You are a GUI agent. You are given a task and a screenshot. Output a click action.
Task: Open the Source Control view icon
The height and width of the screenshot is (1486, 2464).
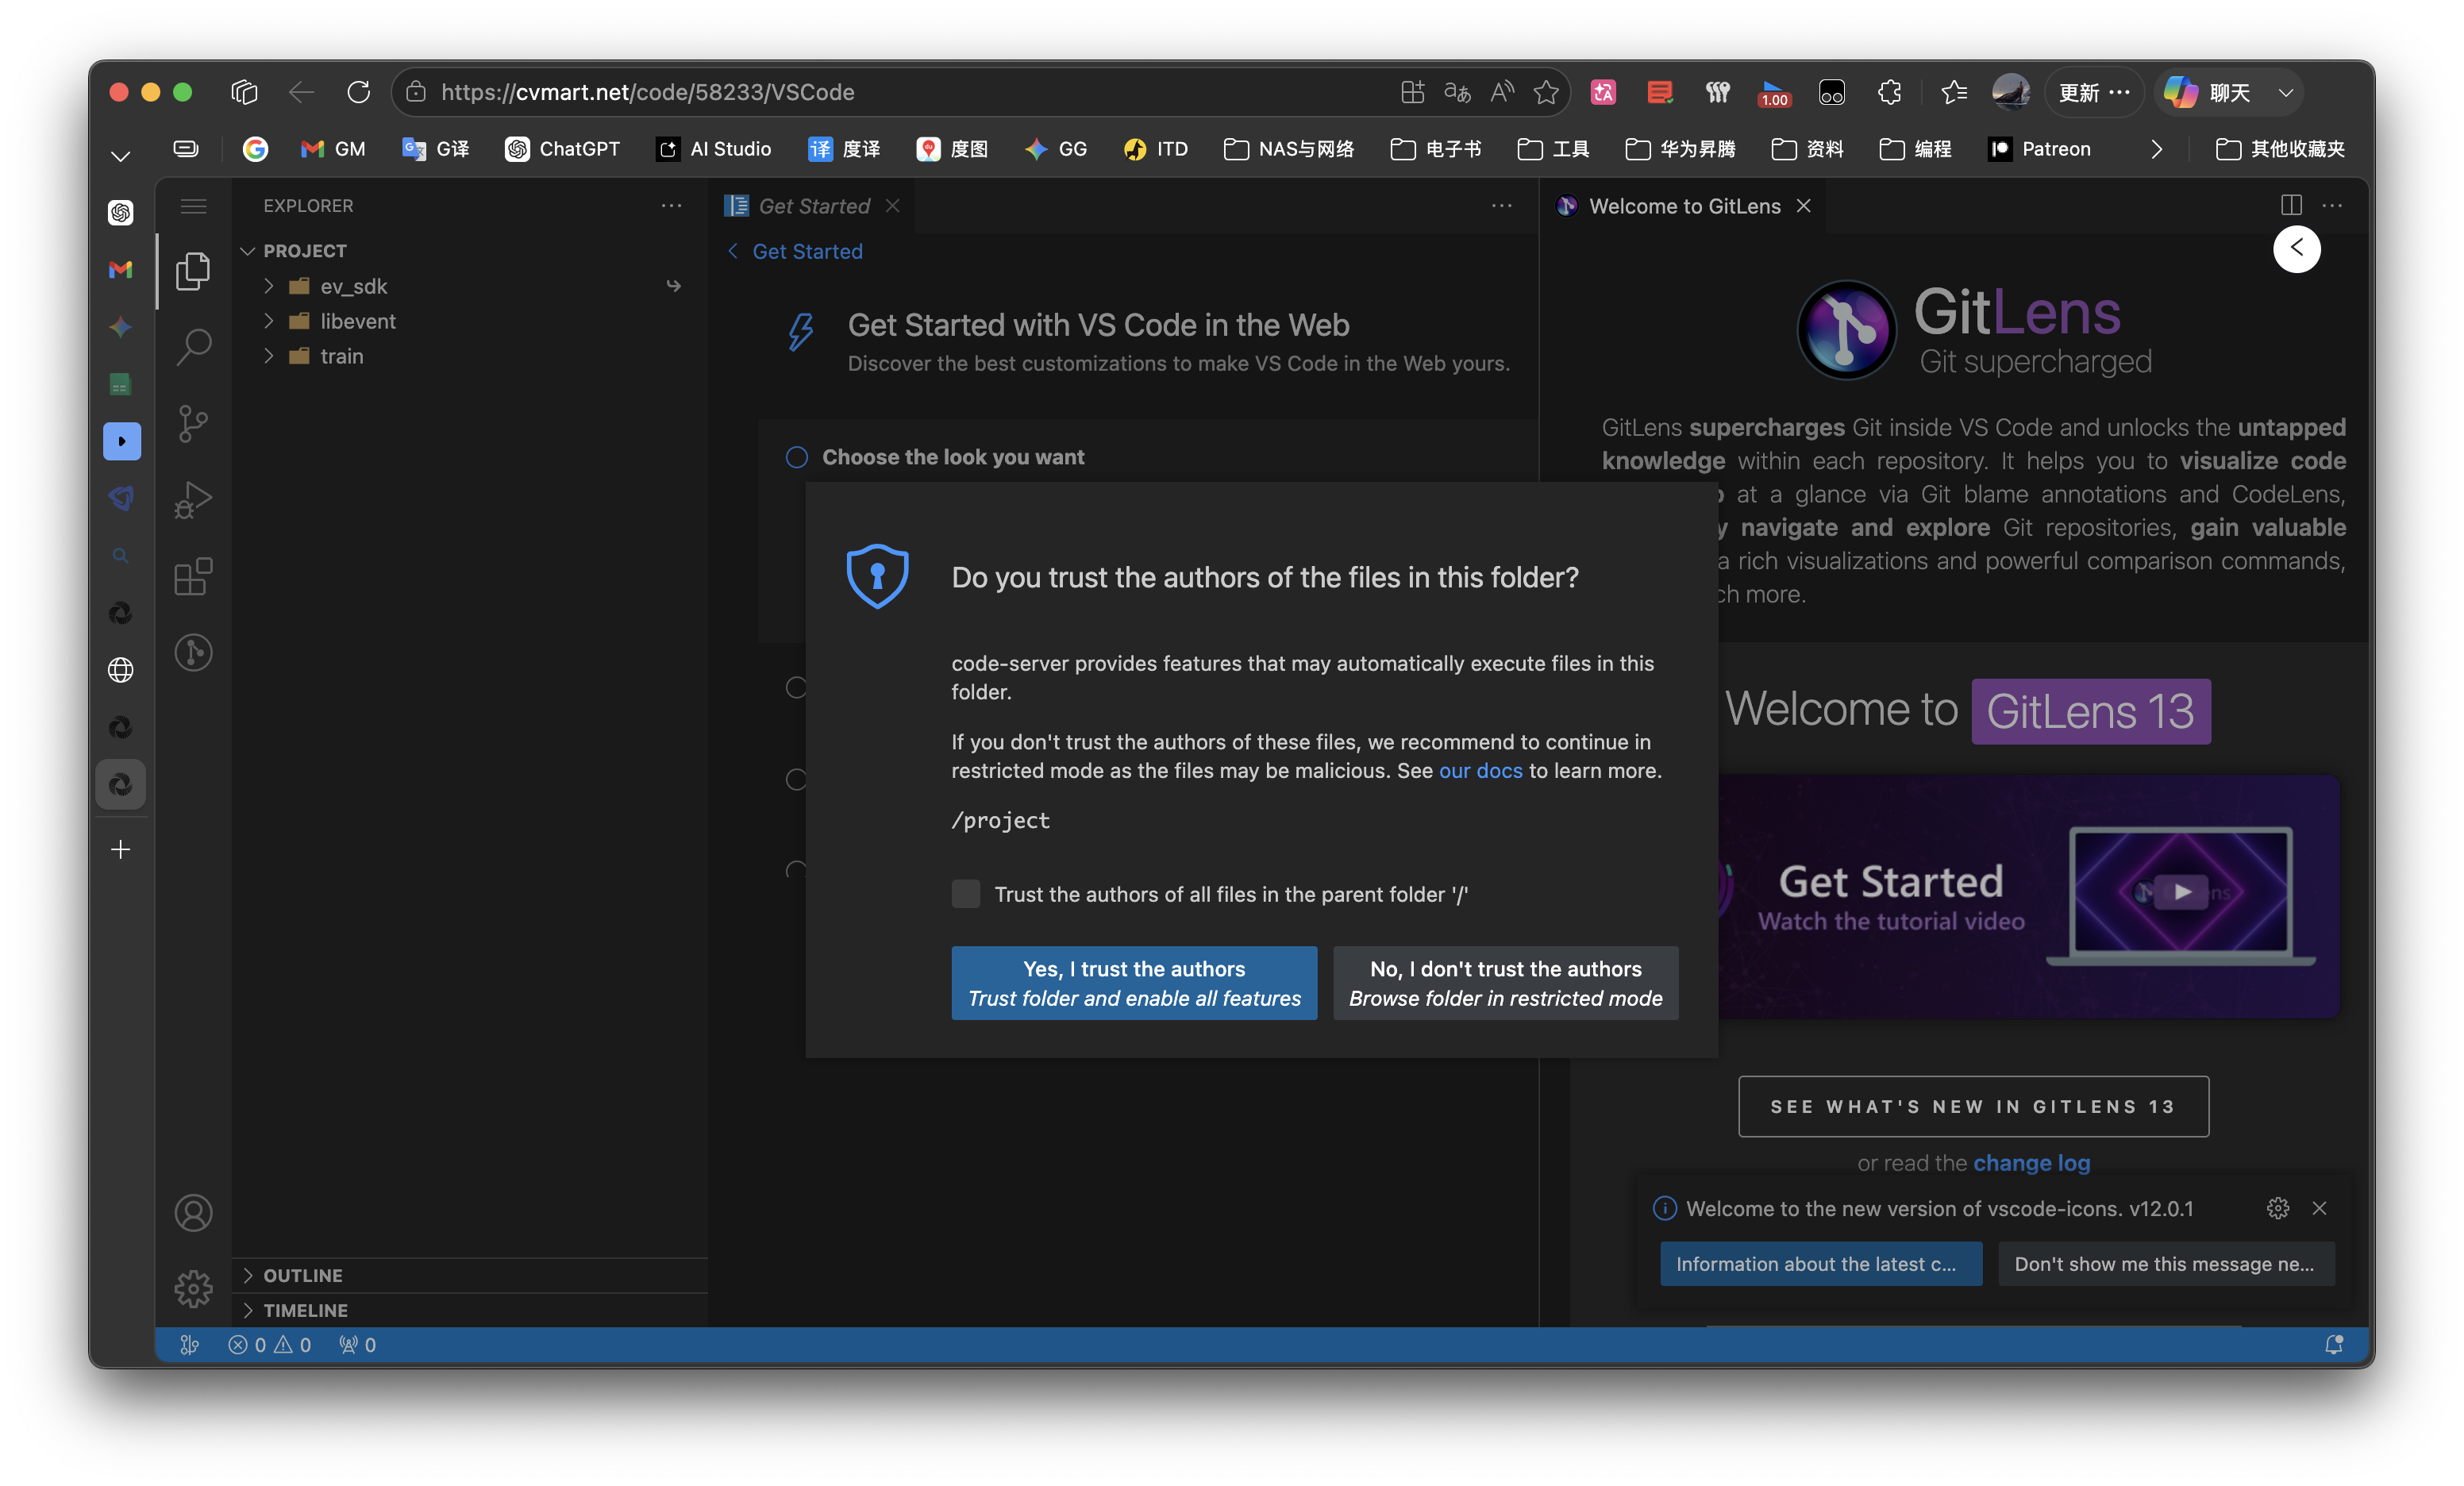click(x=193, y=423)
